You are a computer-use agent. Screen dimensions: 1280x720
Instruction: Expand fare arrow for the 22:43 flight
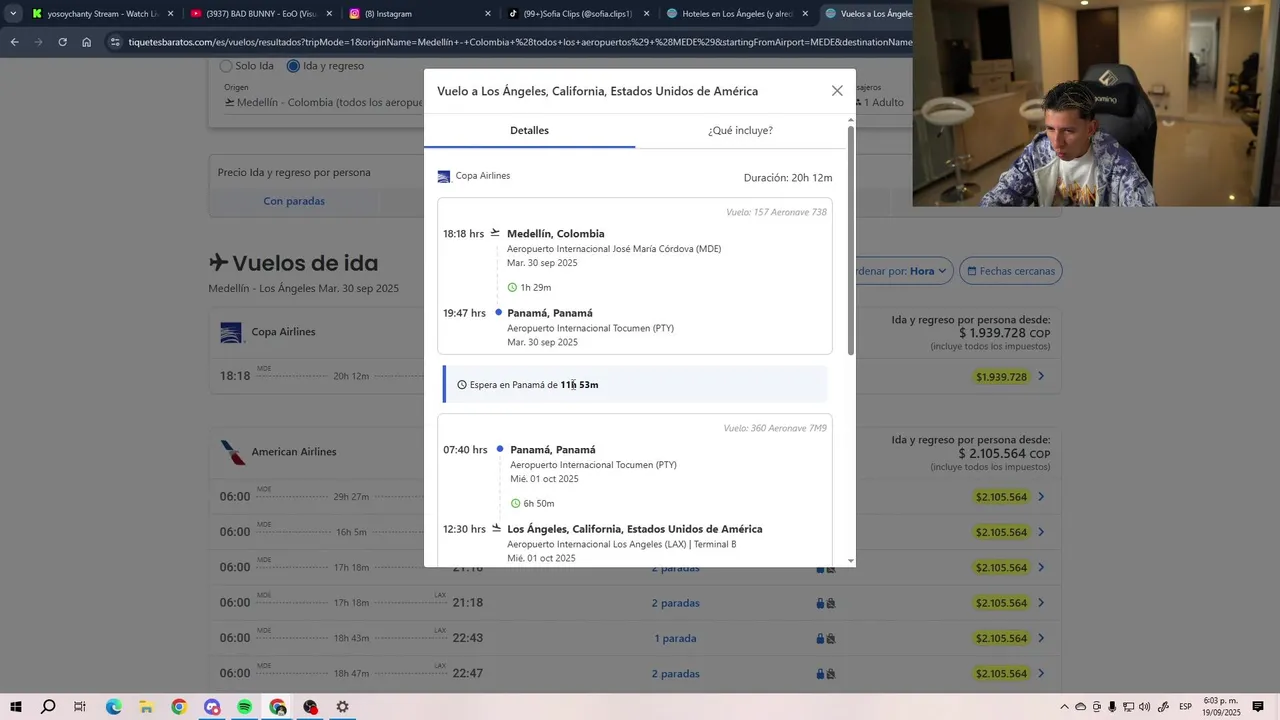pos(1041,638)
